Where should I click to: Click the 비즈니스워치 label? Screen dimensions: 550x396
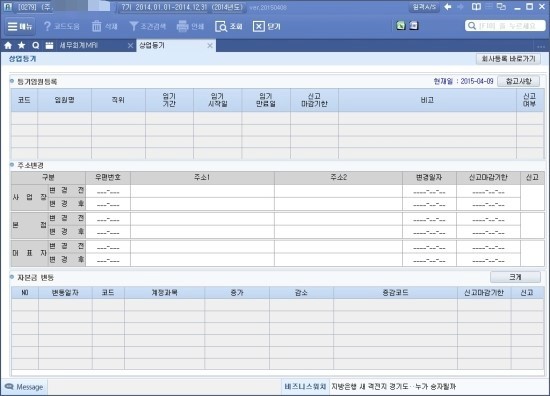pos(305,387)
